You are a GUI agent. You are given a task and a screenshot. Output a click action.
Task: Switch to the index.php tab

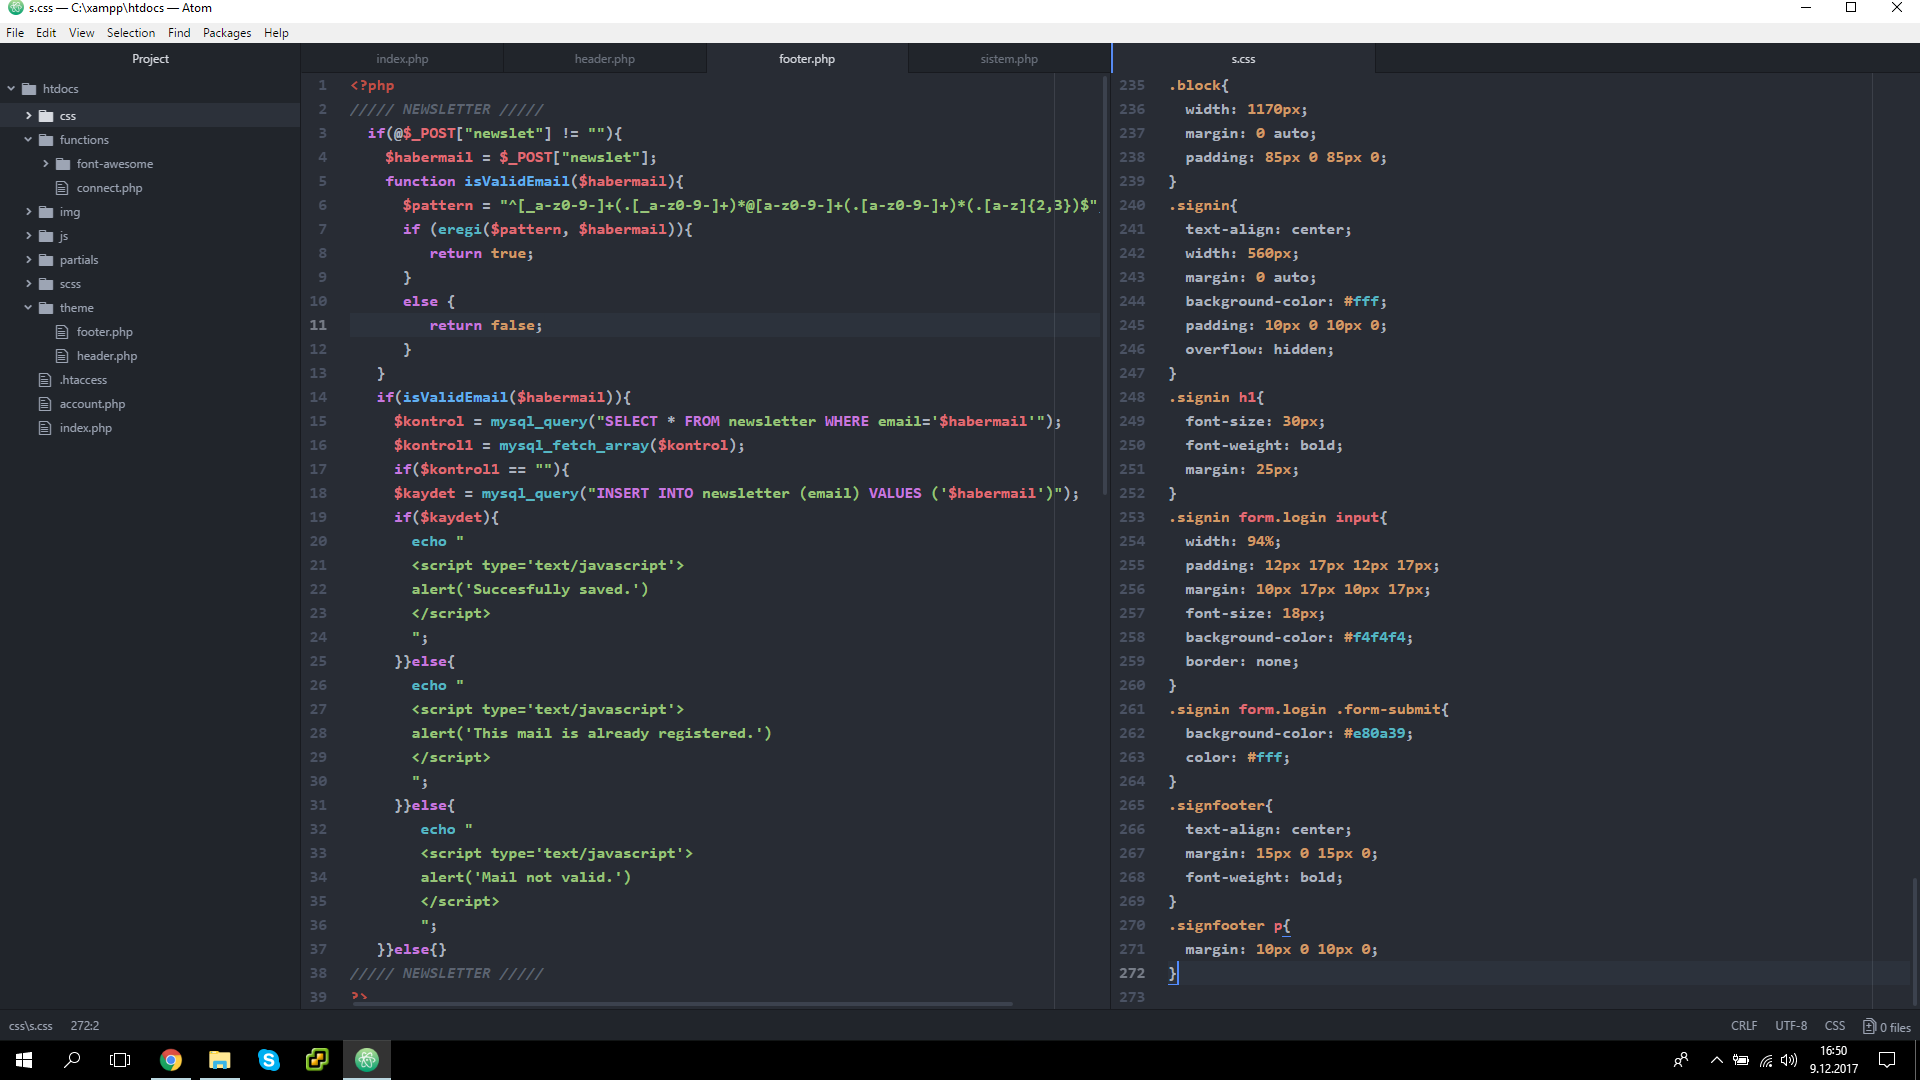[402, 59]
